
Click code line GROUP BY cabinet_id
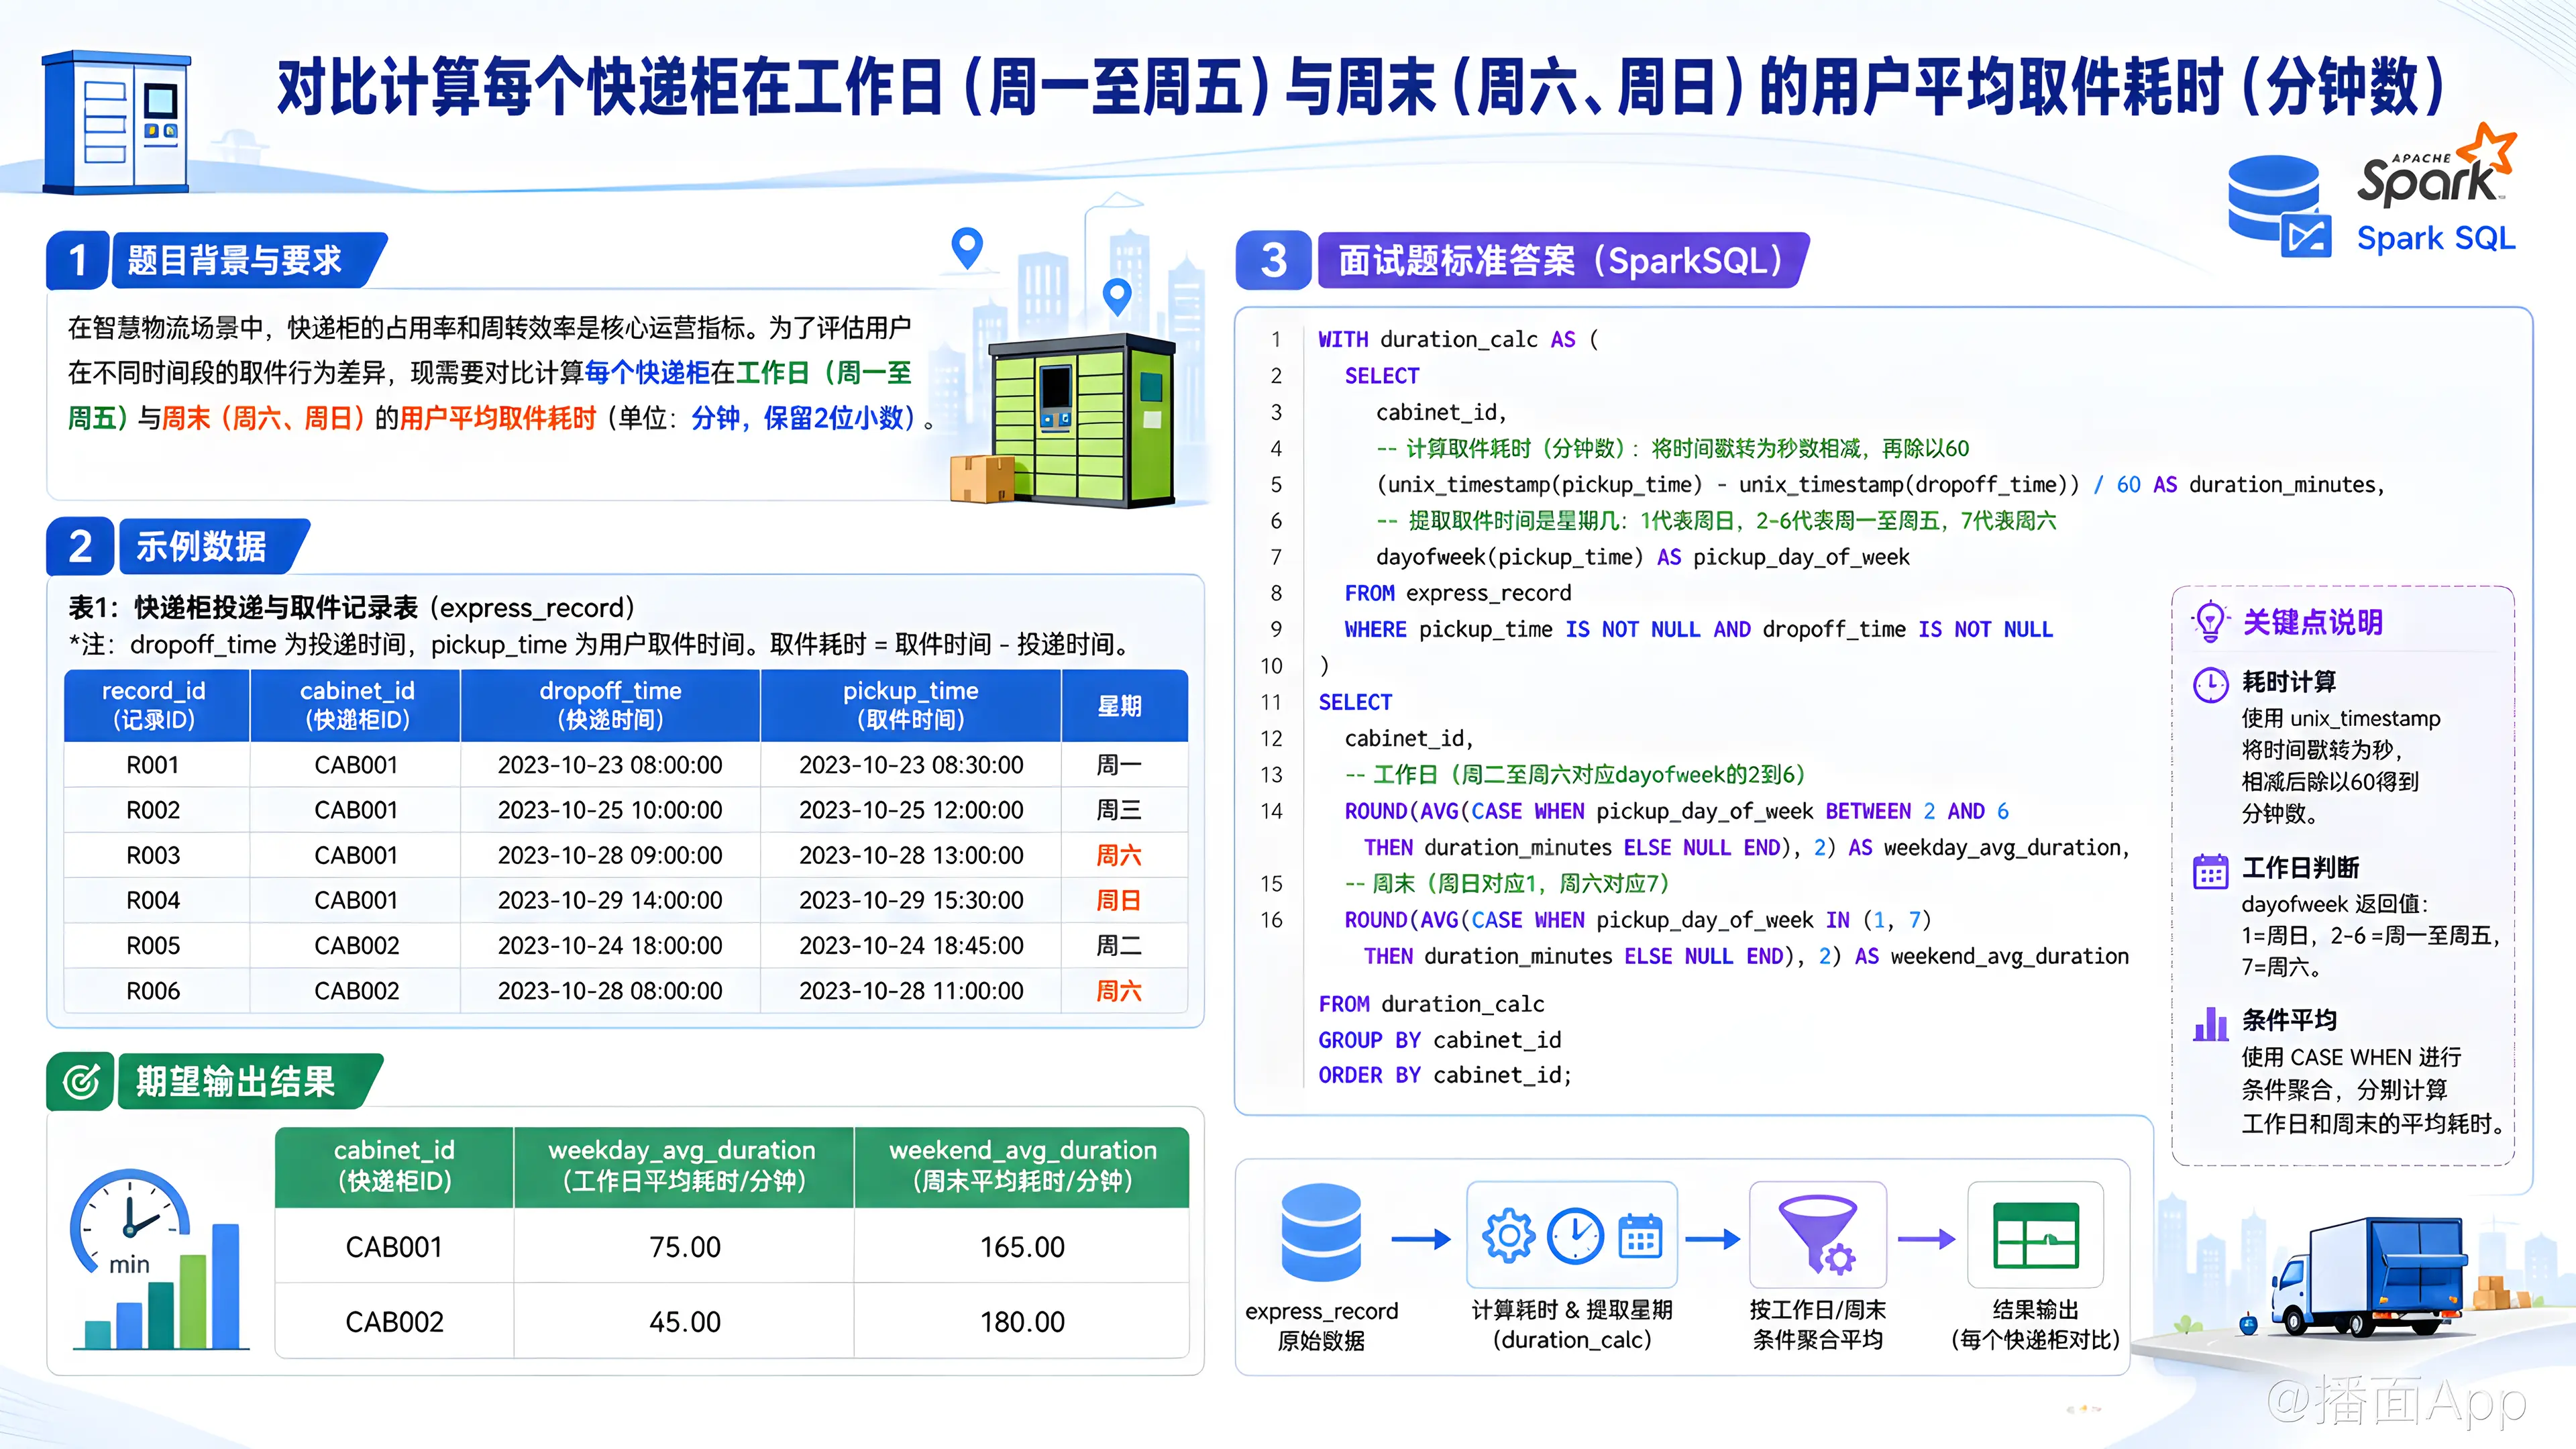[1440, 1040]
